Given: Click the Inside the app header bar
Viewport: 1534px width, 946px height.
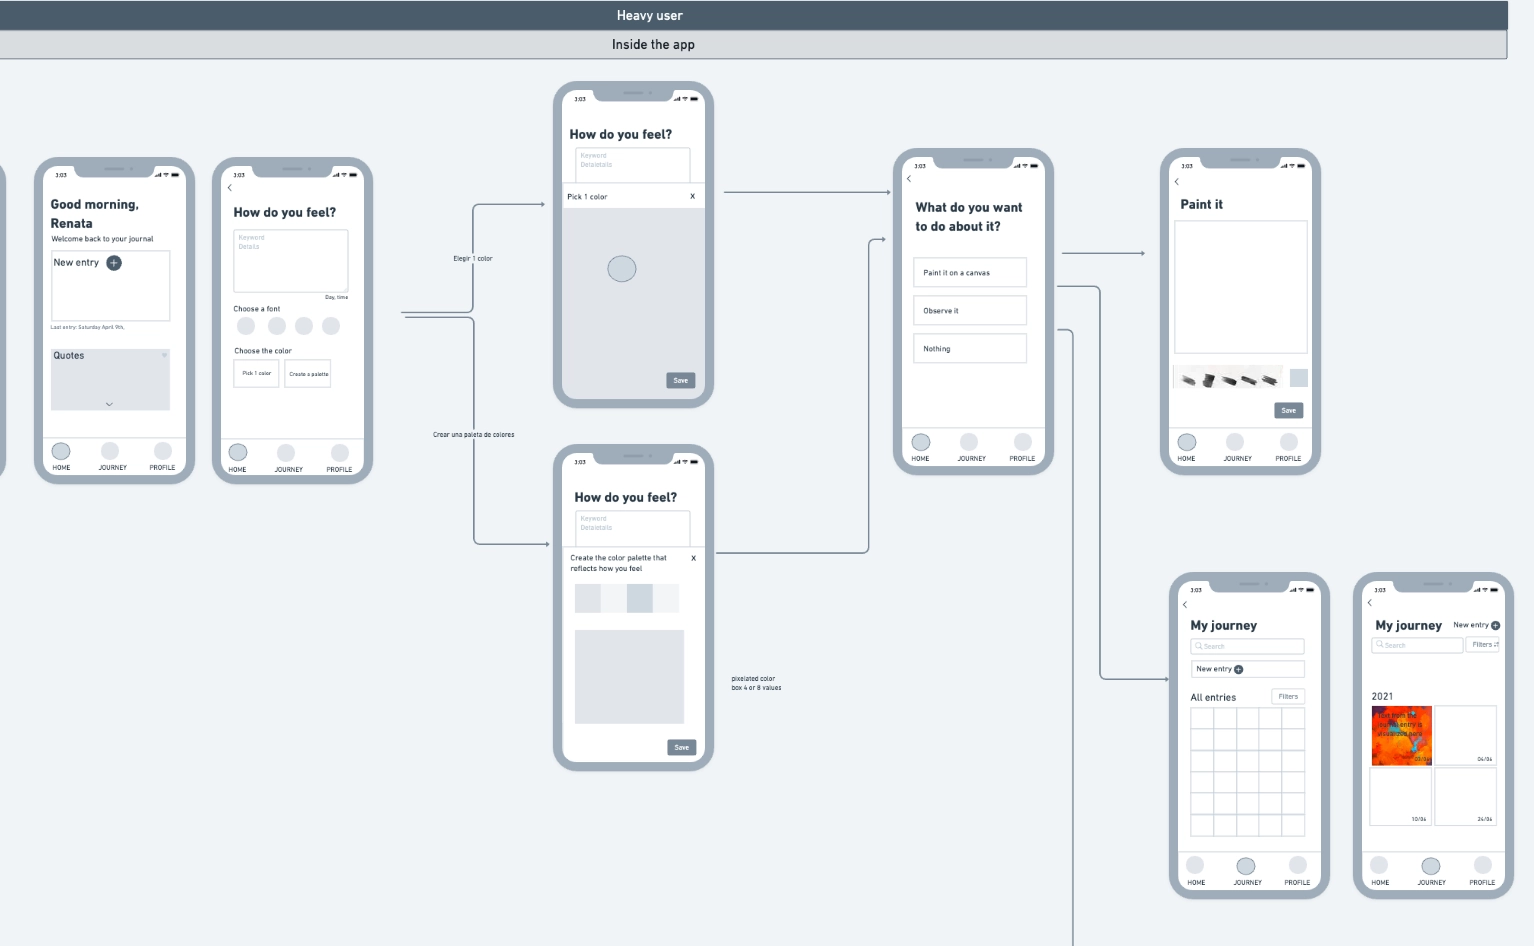Looking at the screenshot, I should click(x=753, y=44).
